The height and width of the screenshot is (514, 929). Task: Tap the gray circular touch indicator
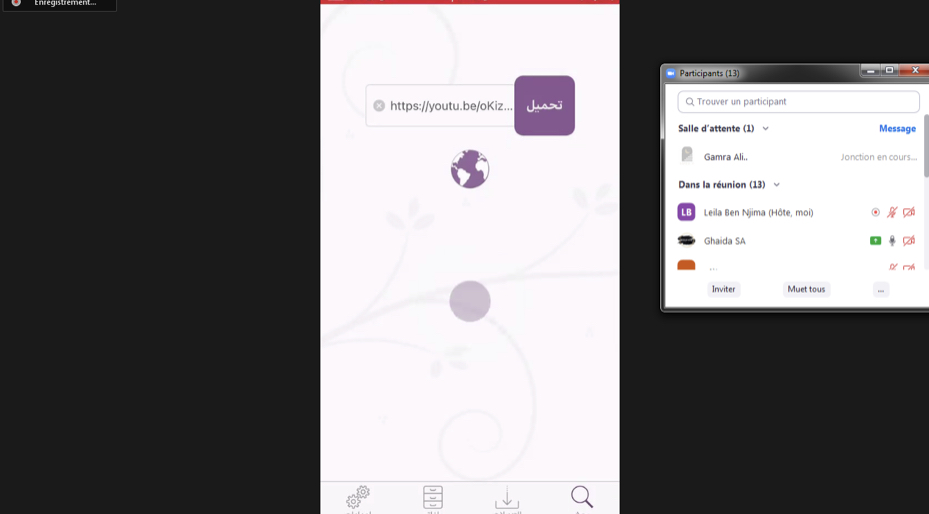[x=470, y=301]
